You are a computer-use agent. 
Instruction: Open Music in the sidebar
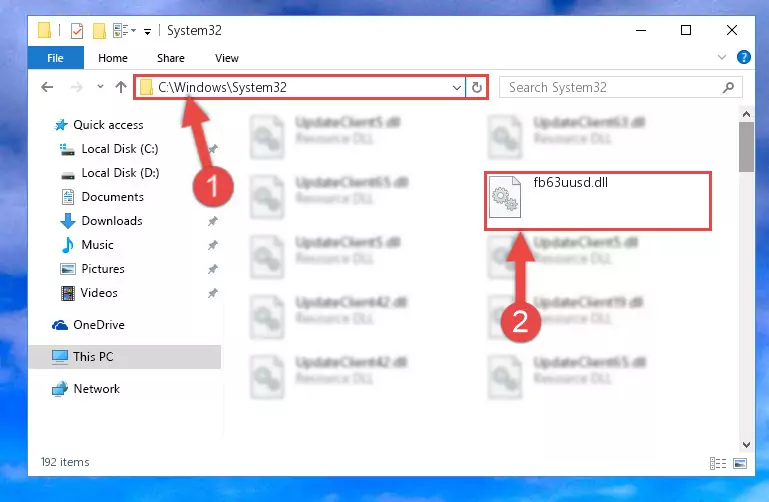pos(97,245)
